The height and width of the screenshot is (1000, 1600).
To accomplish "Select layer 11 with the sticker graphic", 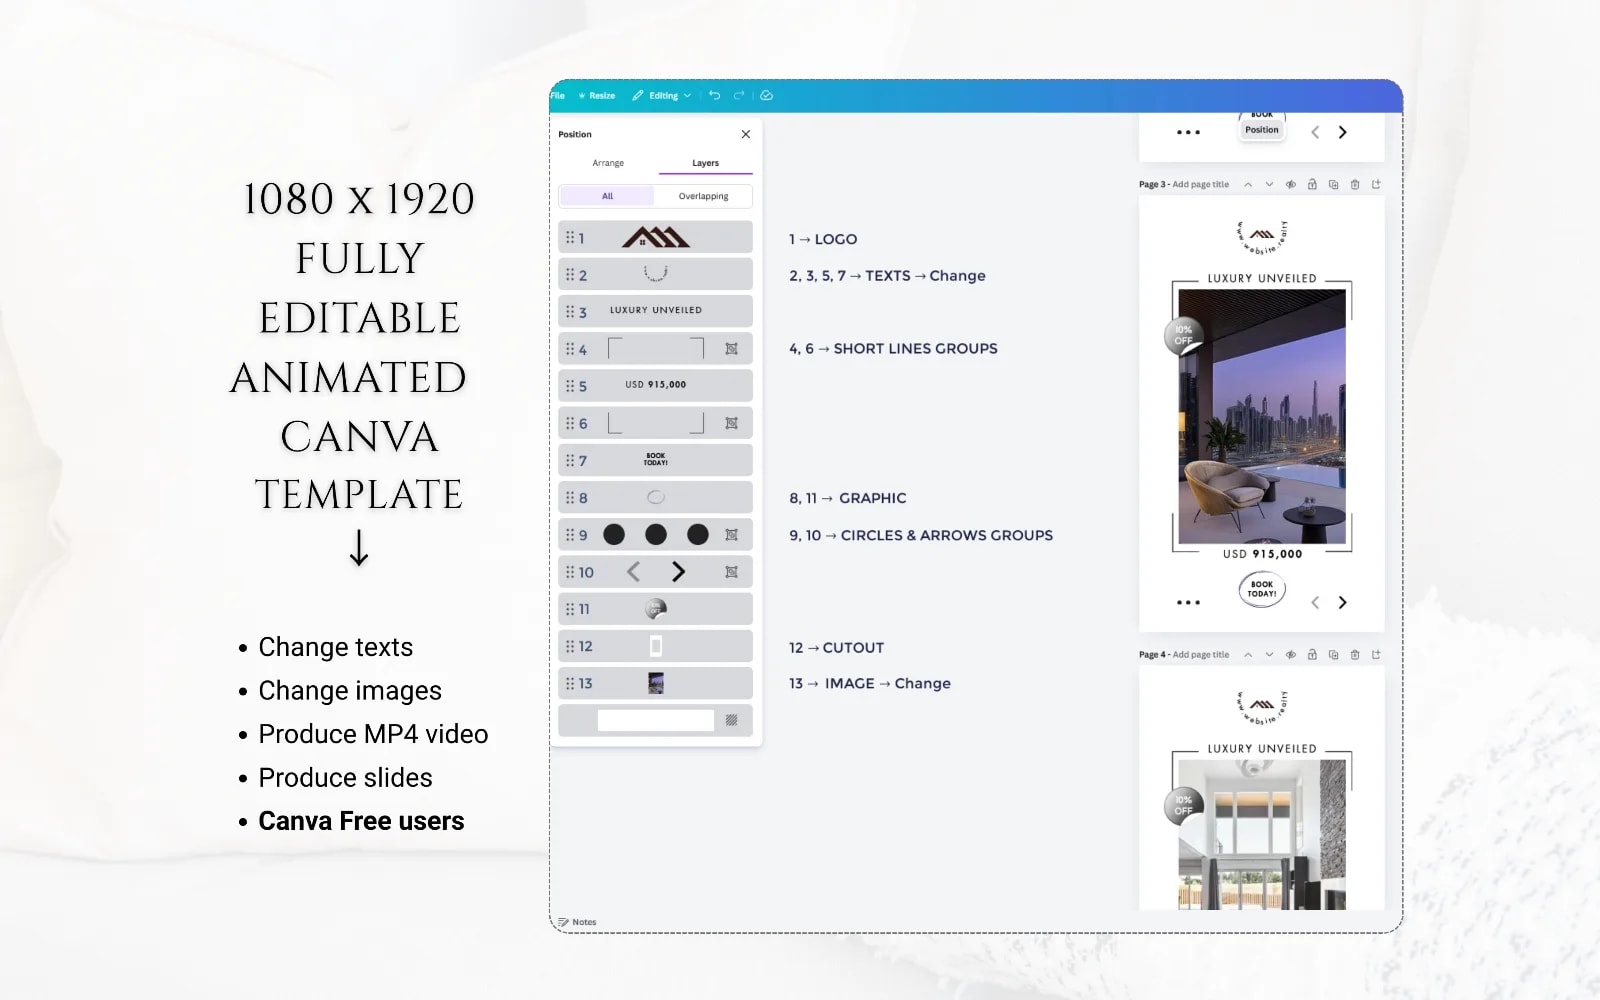I will [655, 609].
